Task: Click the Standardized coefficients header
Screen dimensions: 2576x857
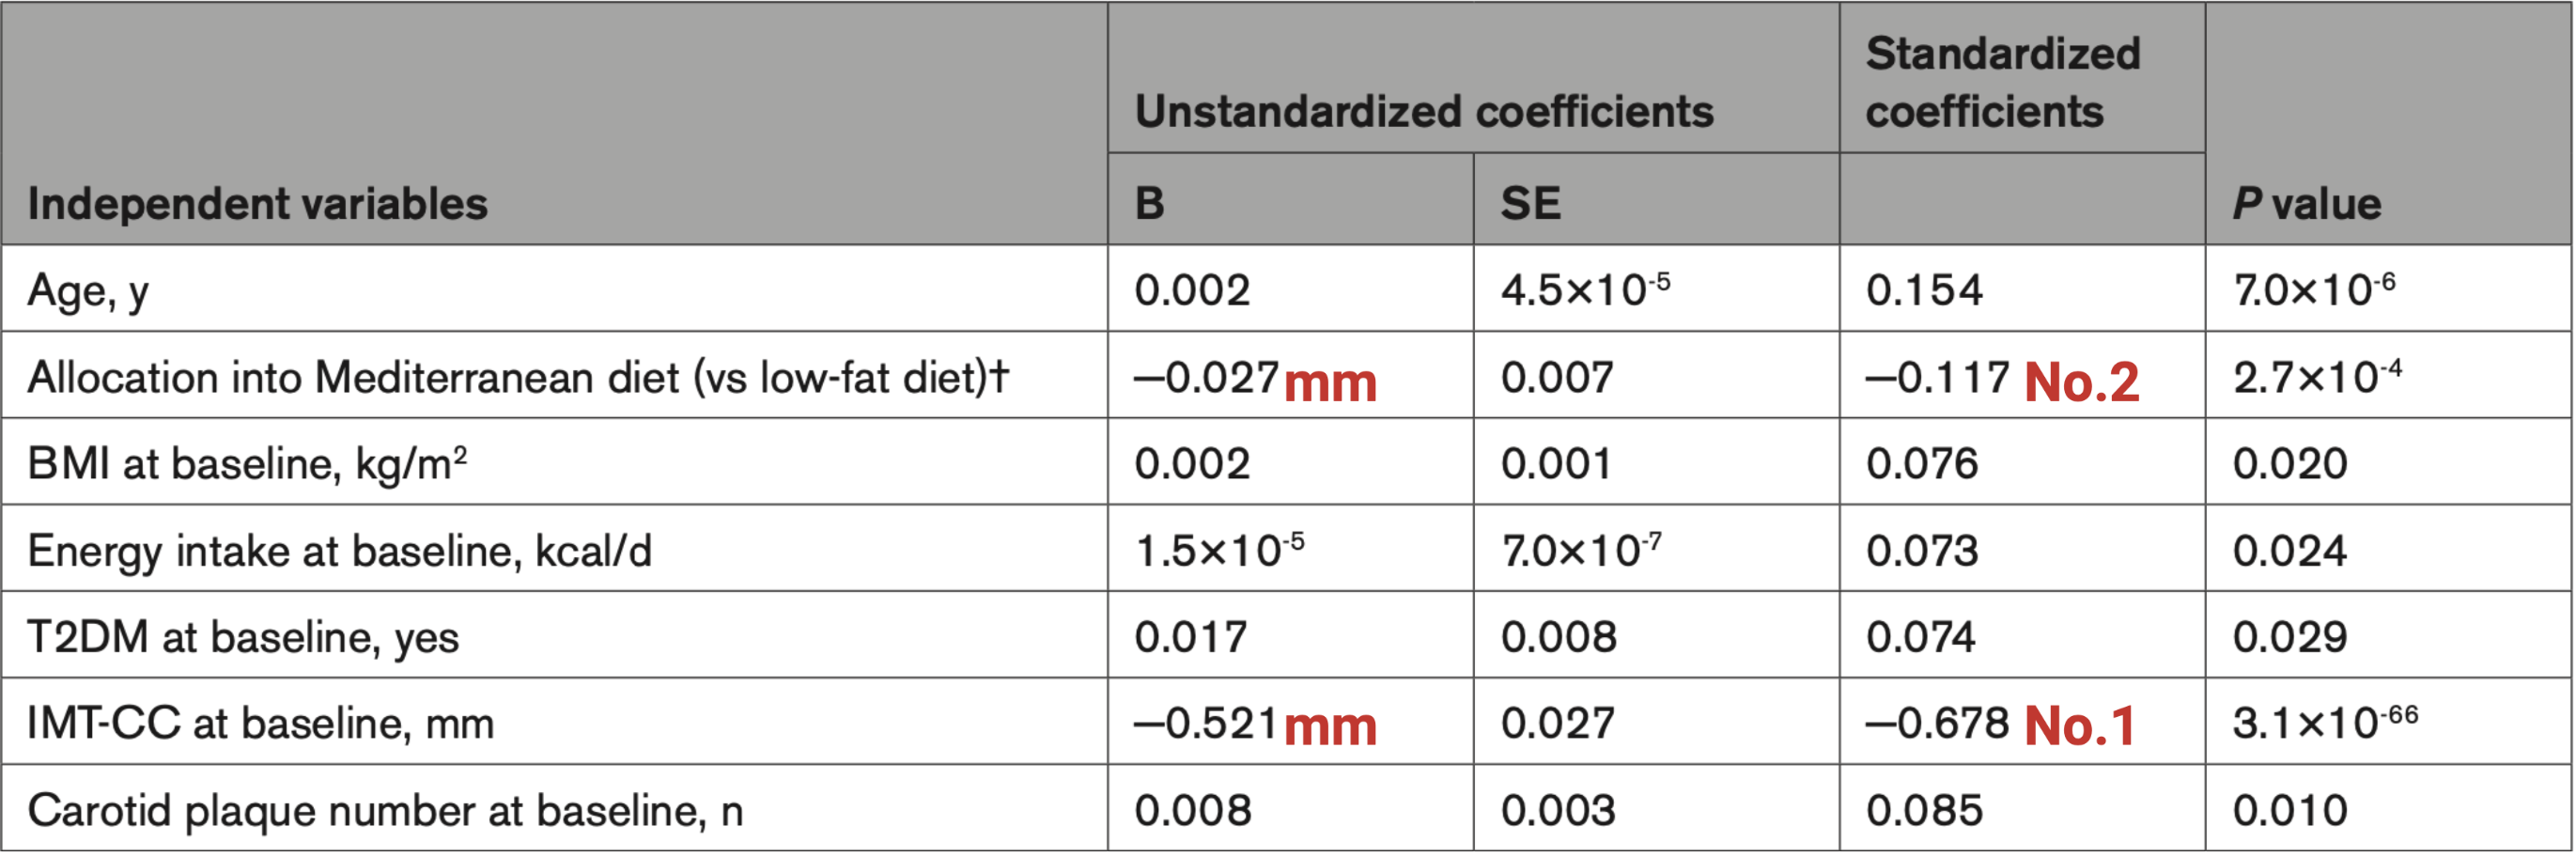Action: pos(2003,82)
